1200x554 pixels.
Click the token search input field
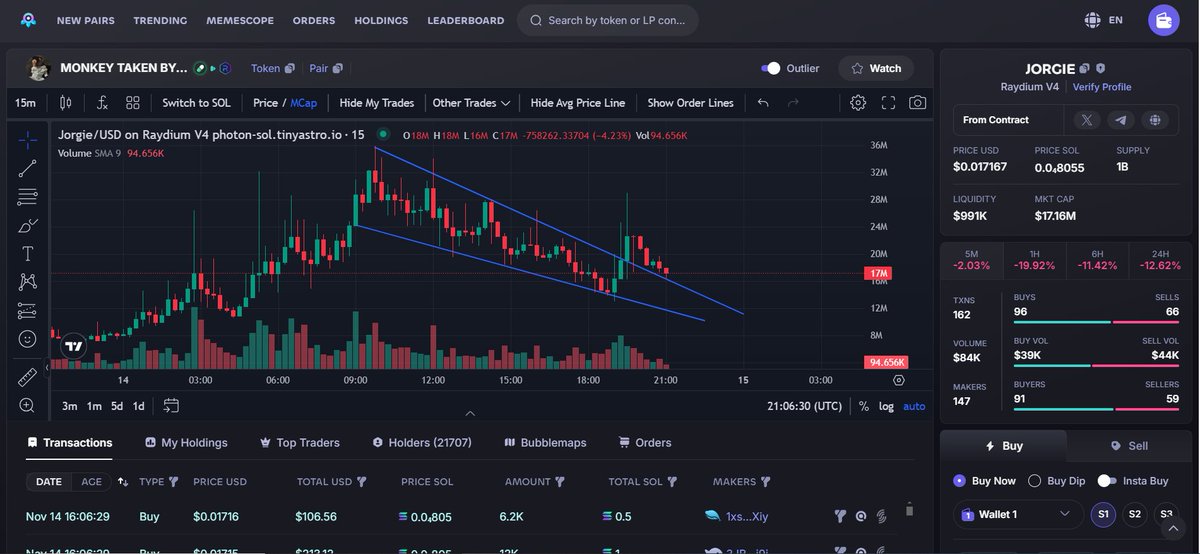607,20
